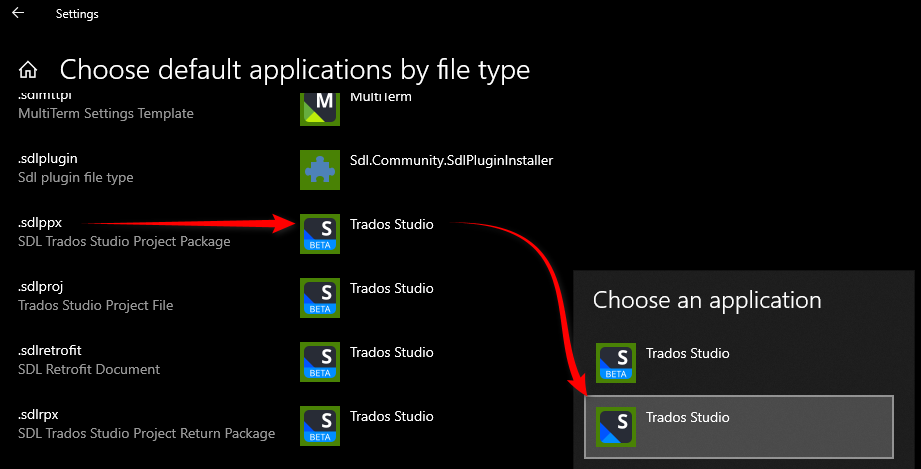Open app chooser for .sdlretrofit Trados Studio
This screenshot has height=469, width=921.
[x=392, y=353]
